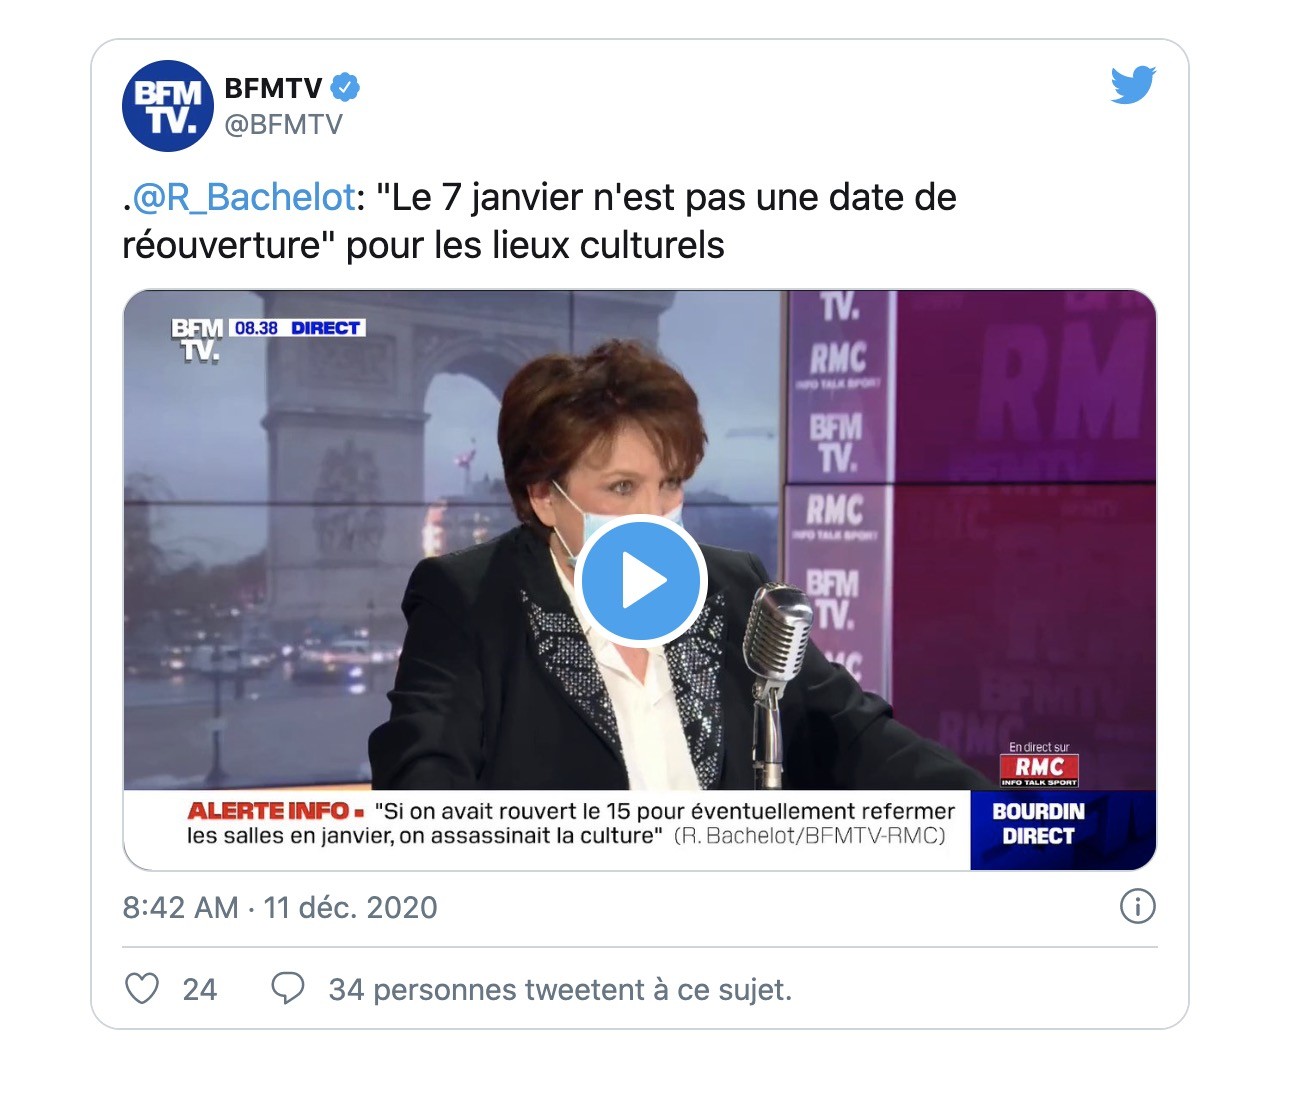Open the @BFMTV handle link
Viewport: 1290px width, 1112px height.
[x=284, y=125]
